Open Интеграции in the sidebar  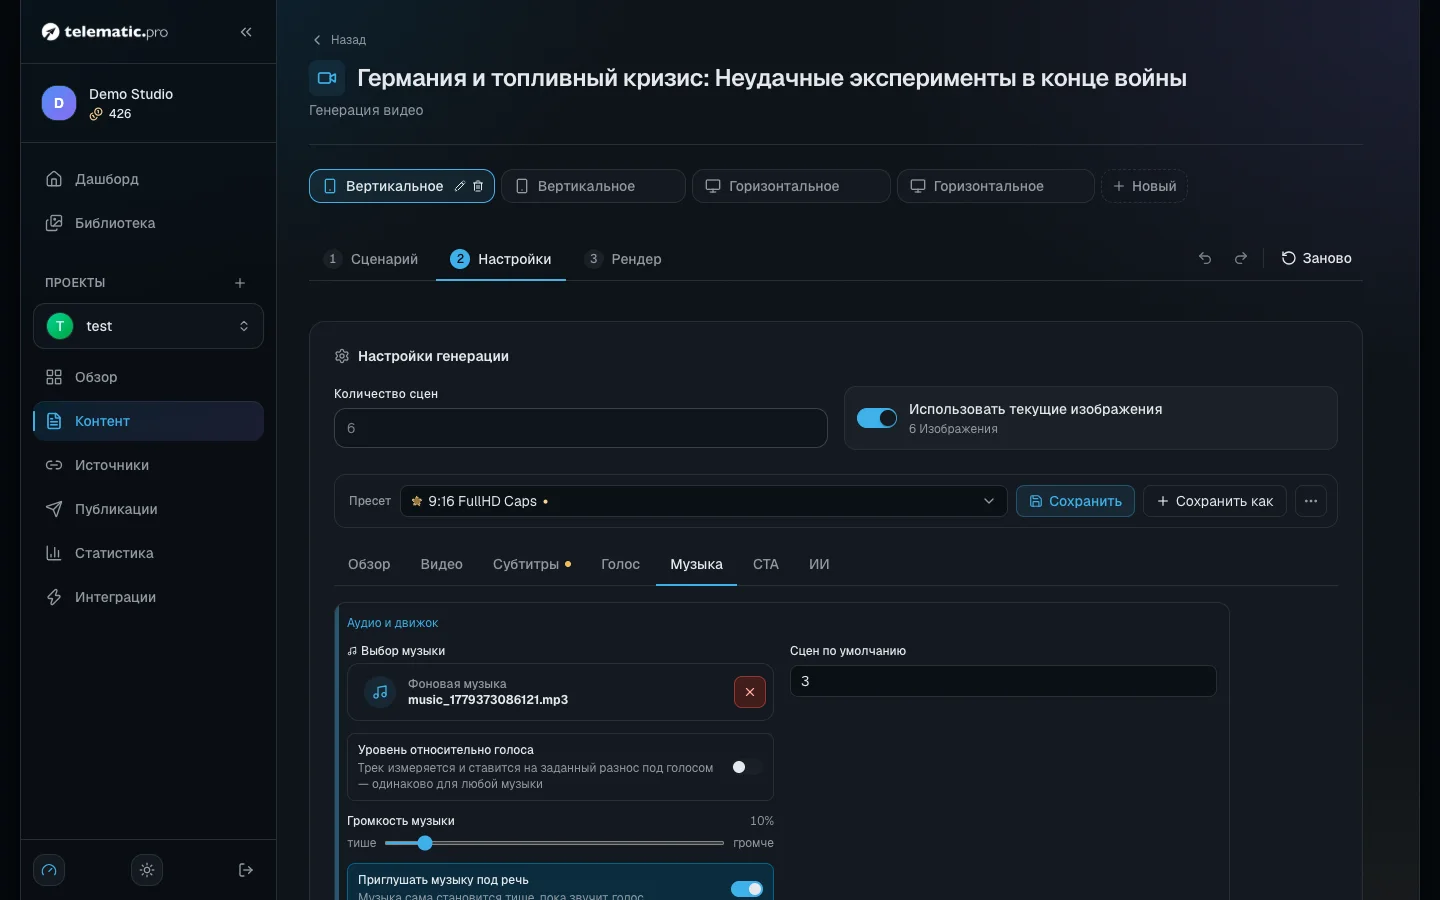click(148, 597)
